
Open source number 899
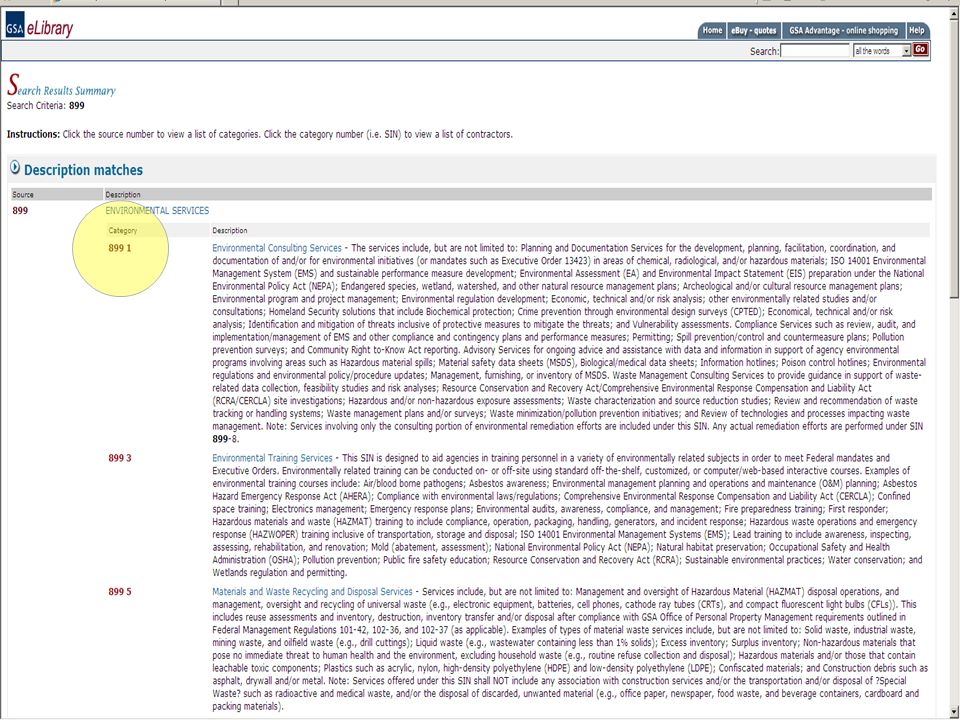pyautogui.click(x=20, y=211)
